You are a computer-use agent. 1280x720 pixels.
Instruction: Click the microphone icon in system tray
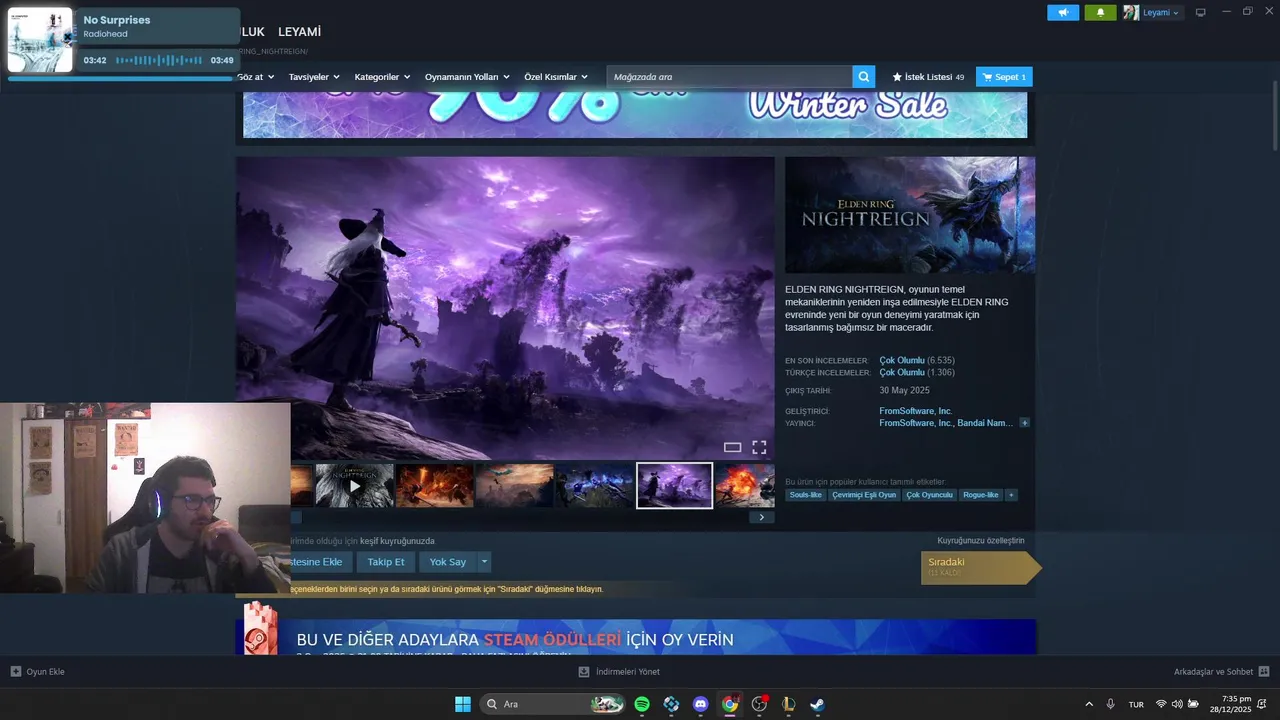click(1111, 704)
